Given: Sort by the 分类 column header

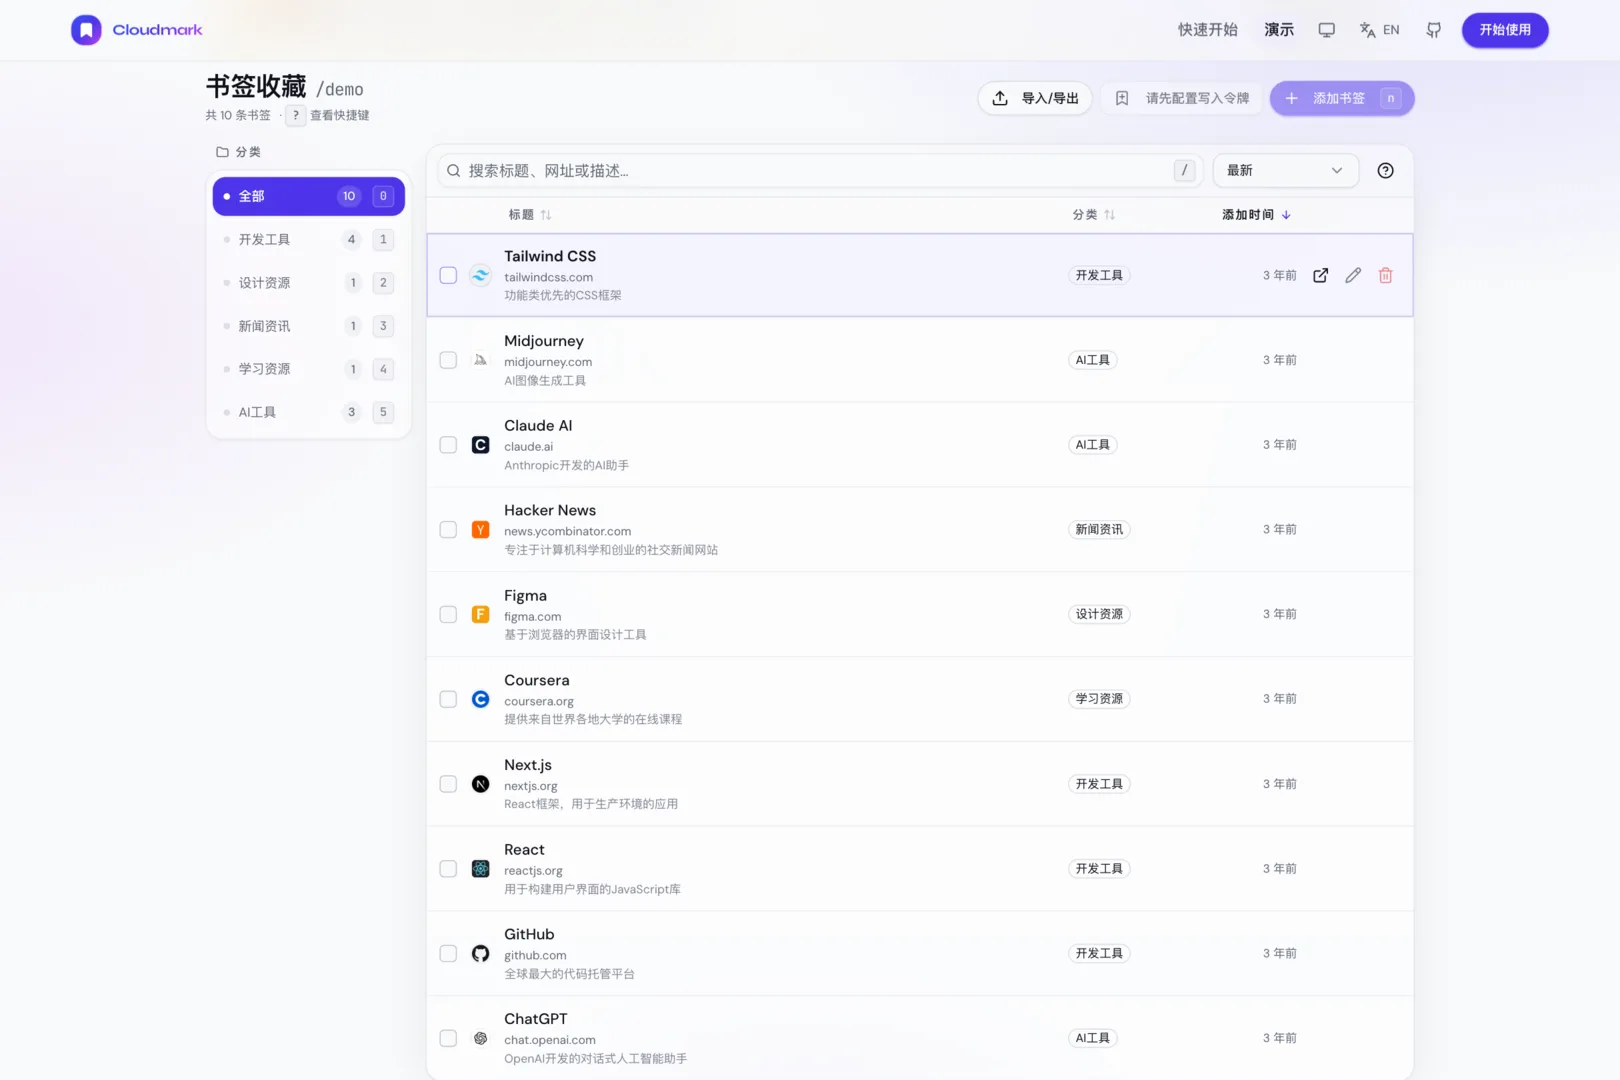Looking at the screenshot, I should (x=1094, y=215).
